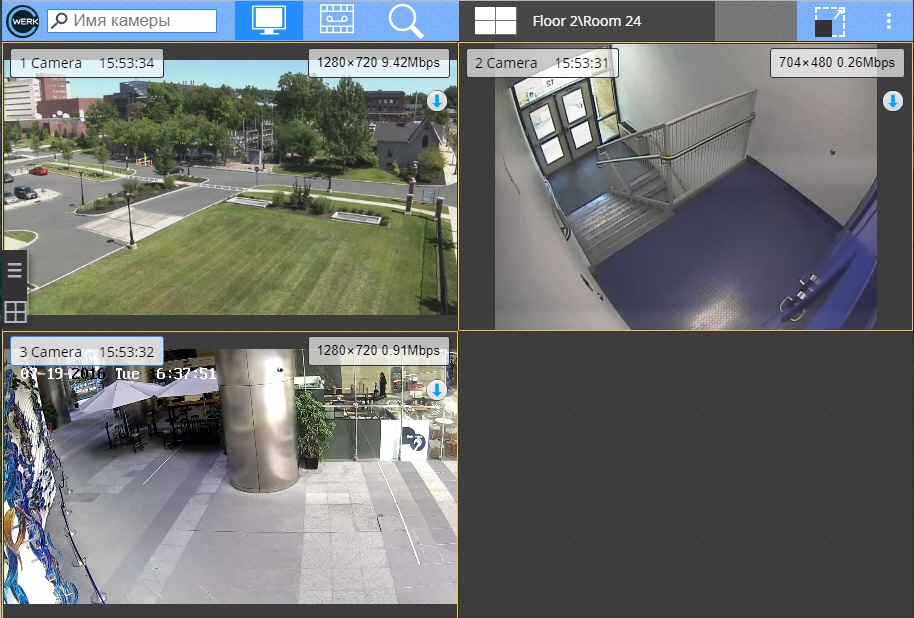Open the camera layout grid selector
Viewport: 914px width, 618px height.
pos(495,21)
